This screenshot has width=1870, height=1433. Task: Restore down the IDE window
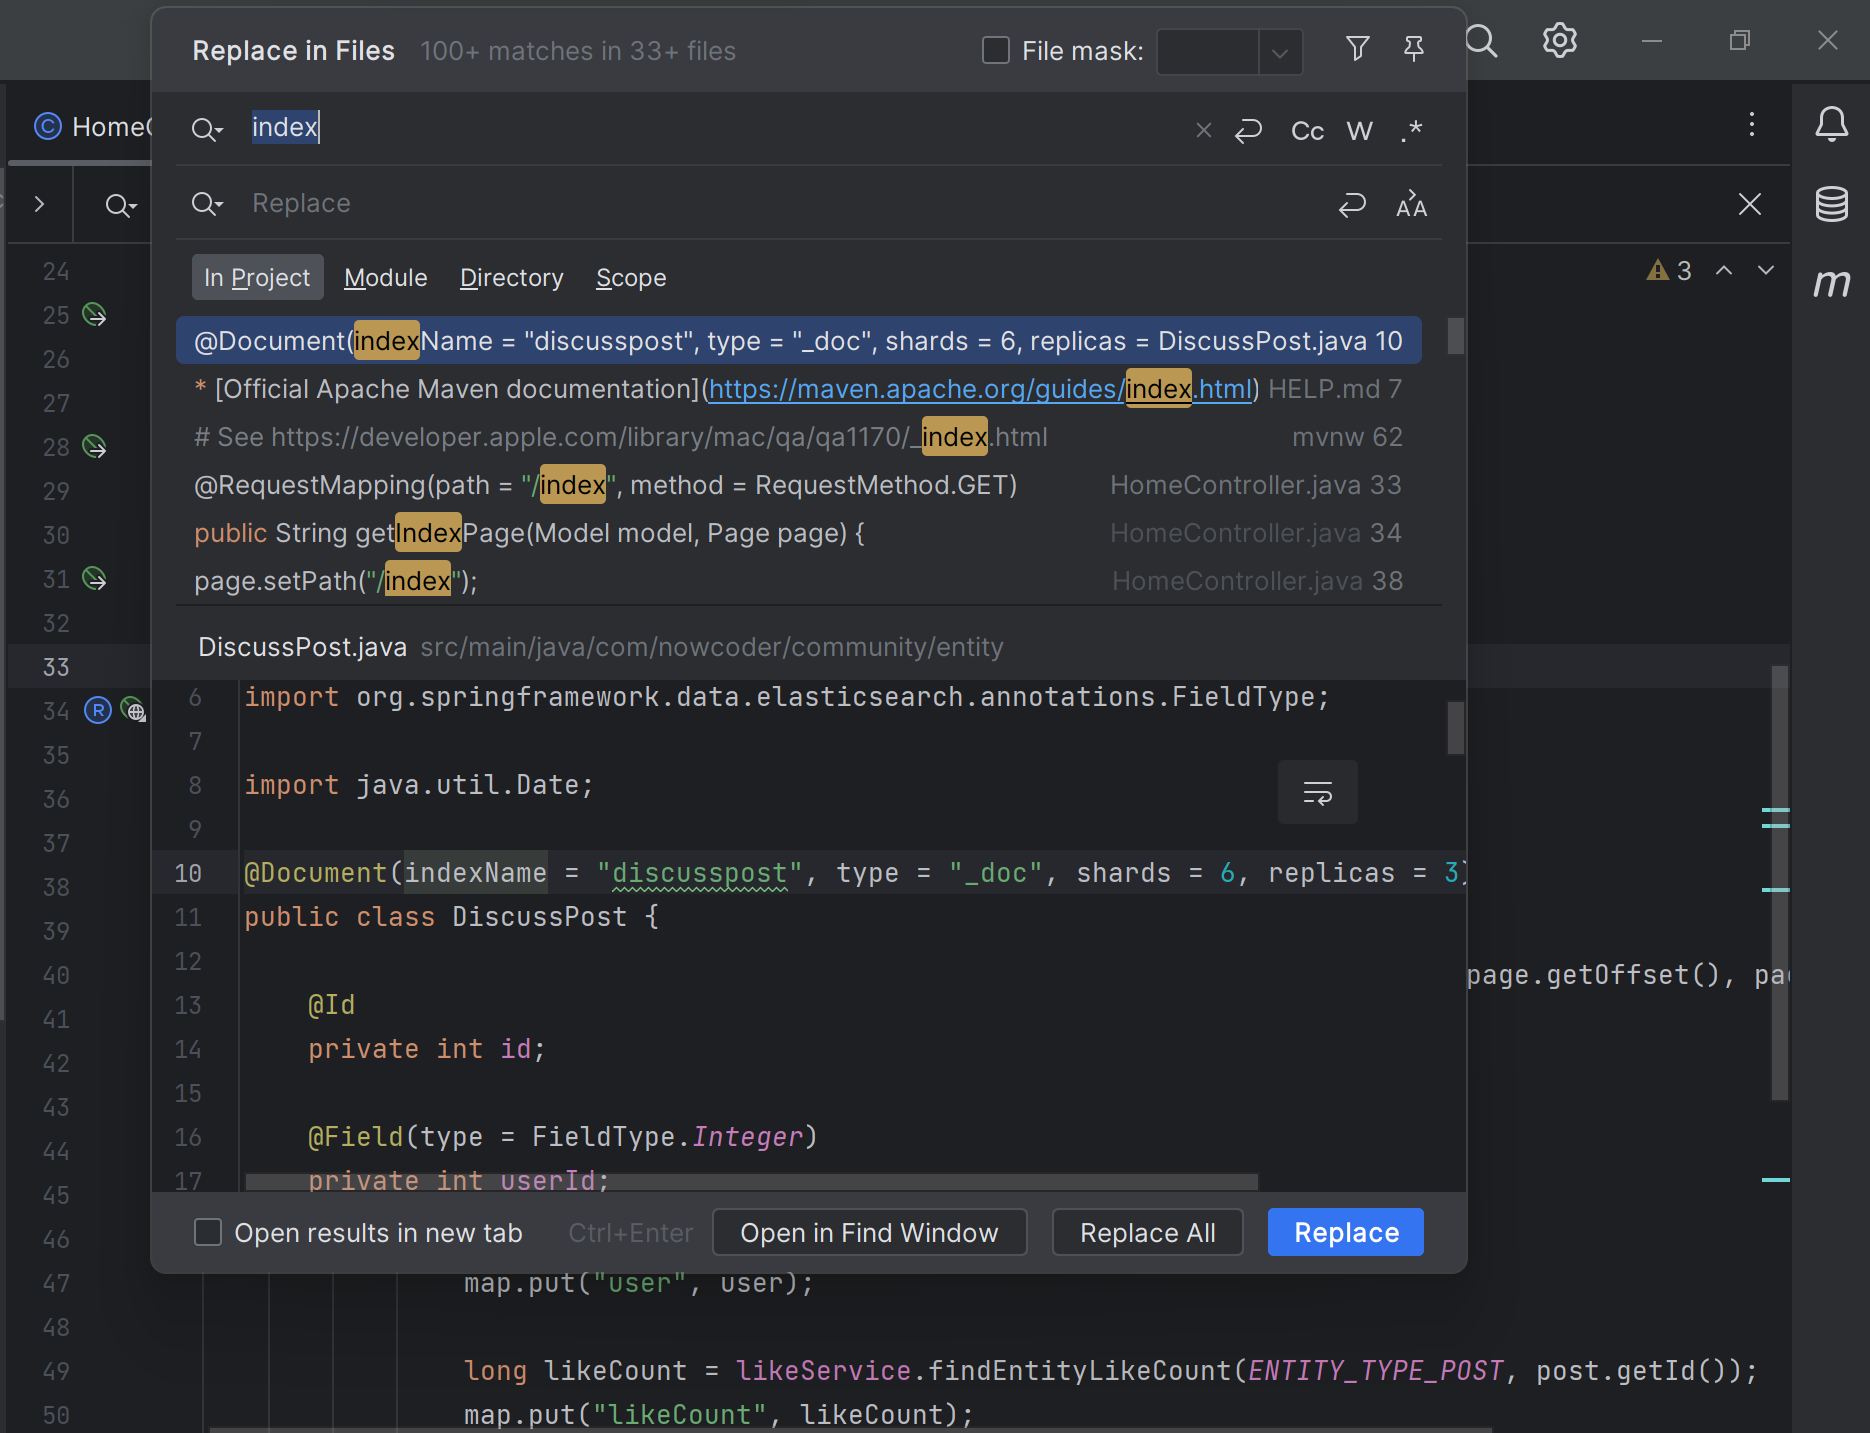(1739, 41)
